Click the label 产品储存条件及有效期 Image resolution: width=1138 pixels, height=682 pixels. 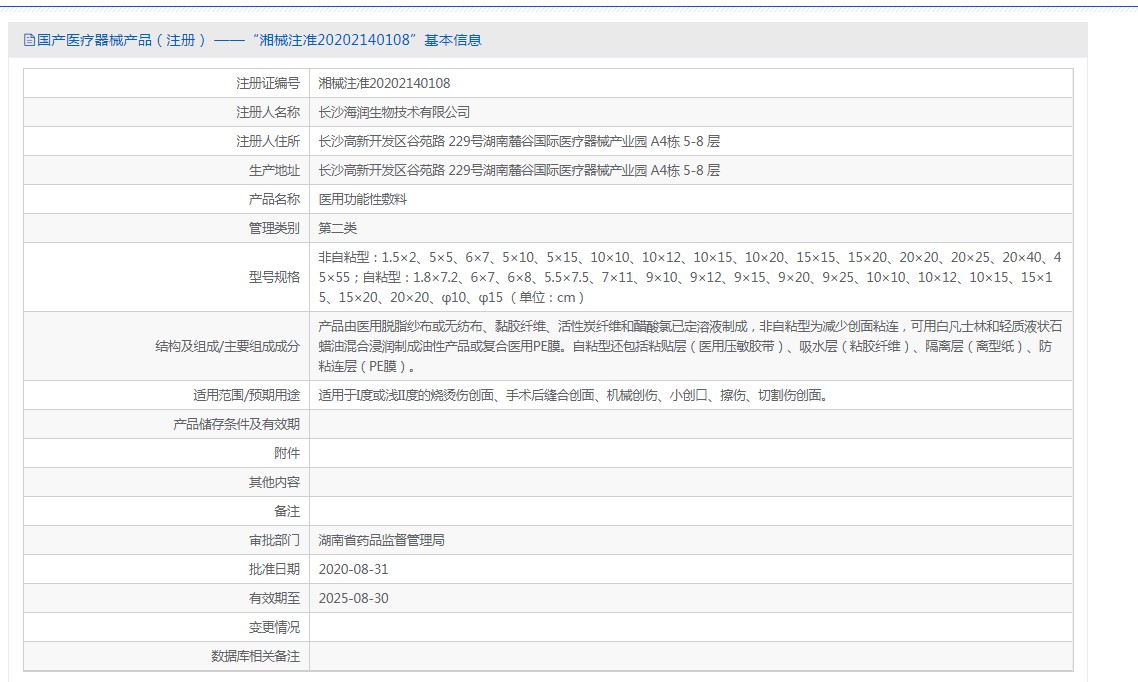tap(237, 424)
